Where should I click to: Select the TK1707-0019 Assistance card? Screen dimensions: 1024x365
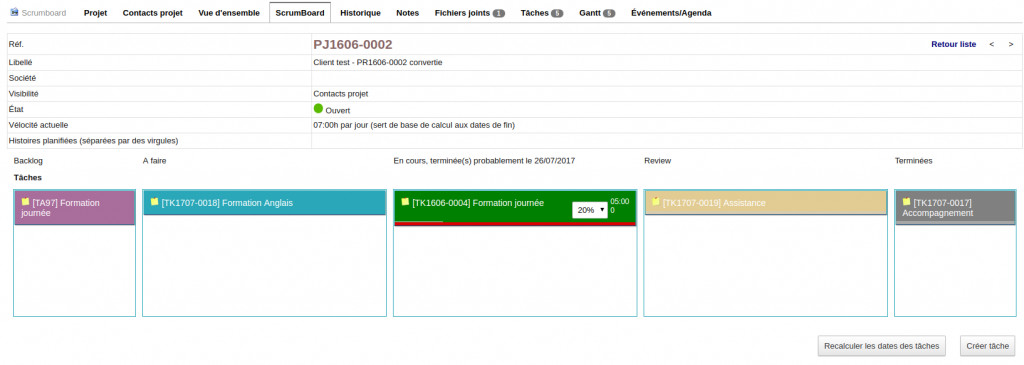(x=765, y=202)
